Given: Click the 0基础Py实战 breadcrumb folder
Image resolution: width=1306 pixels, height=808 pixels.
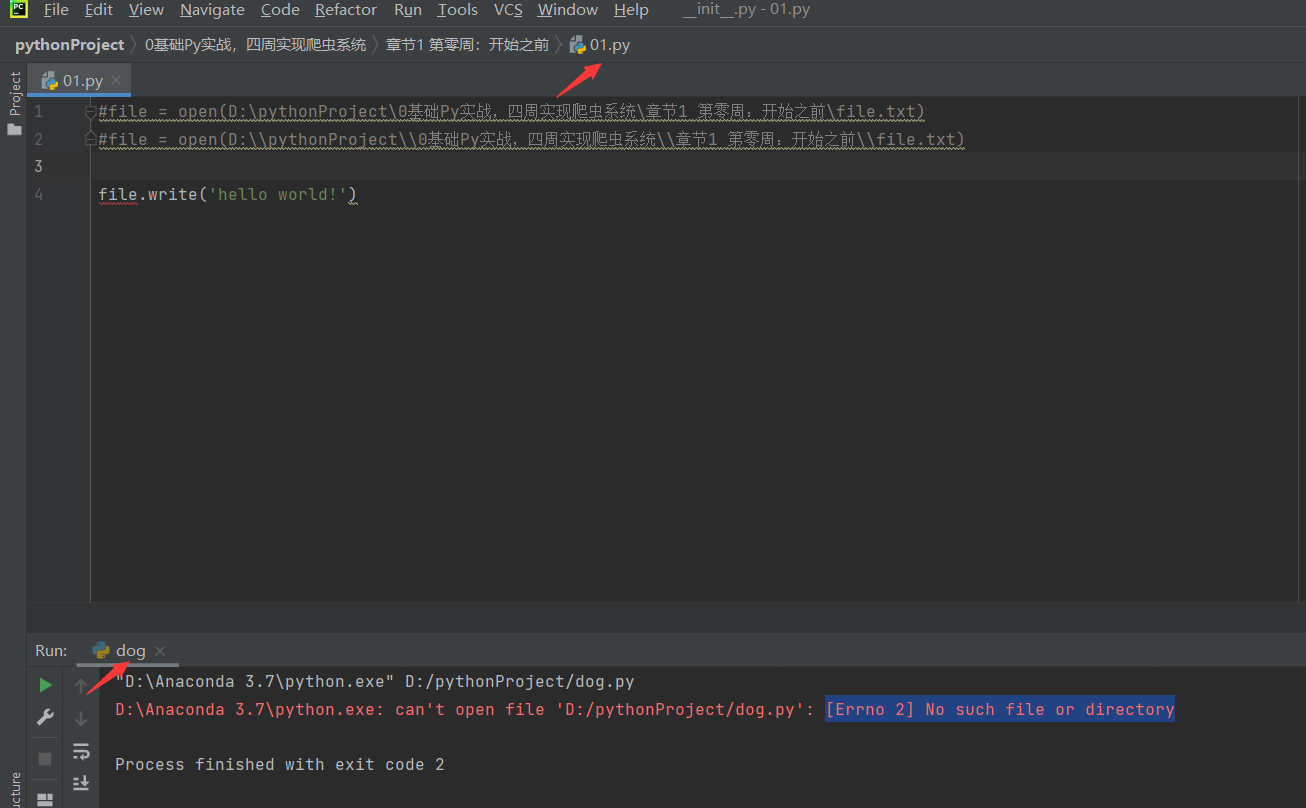Looking at the screenshot, I should coord(256,44).
